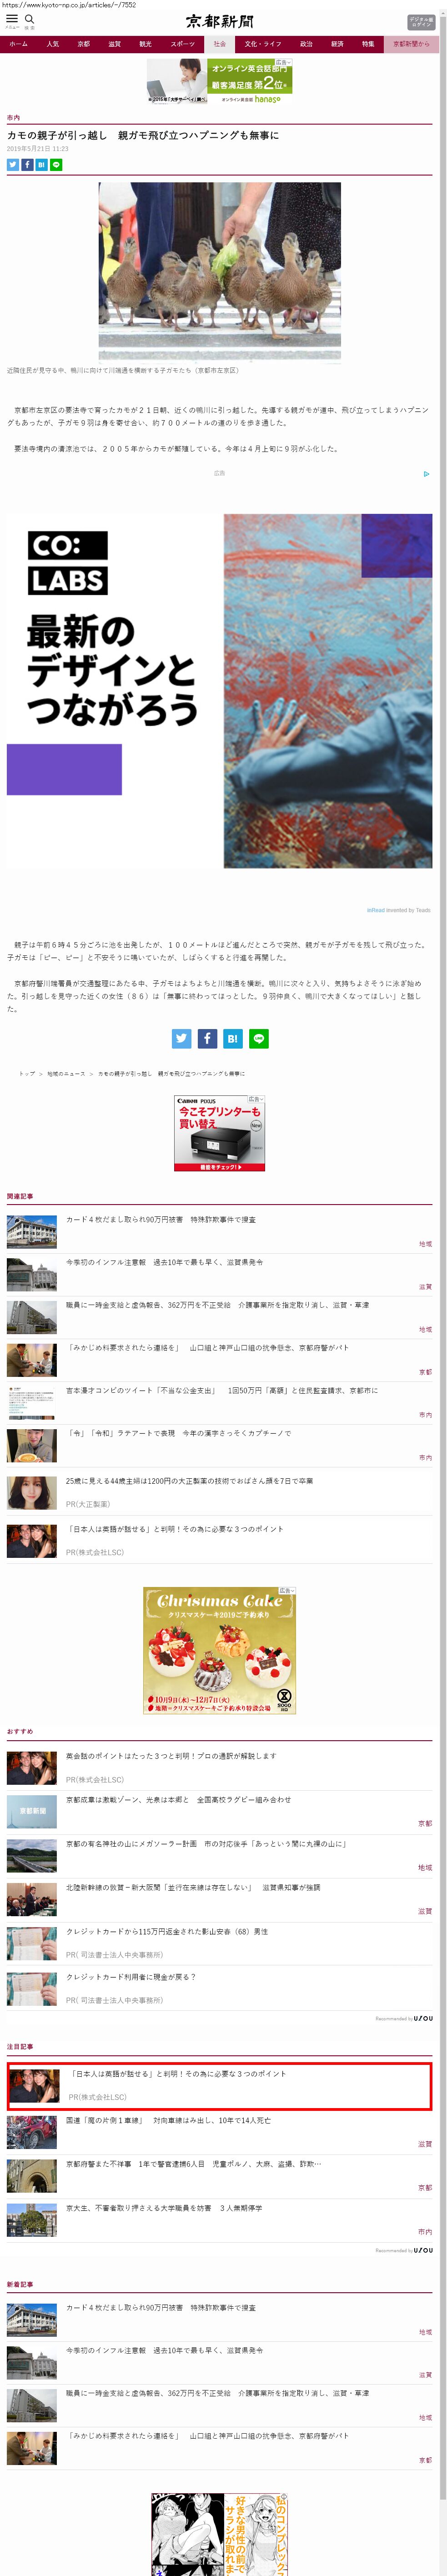Open the スポーツ navigation tab

[182, 44]
